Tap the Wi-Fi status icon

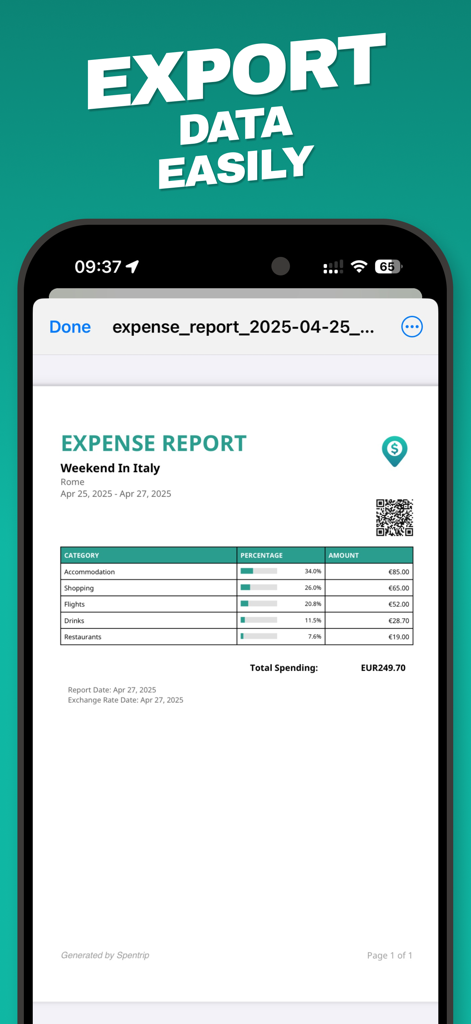[x=359, y=266]
